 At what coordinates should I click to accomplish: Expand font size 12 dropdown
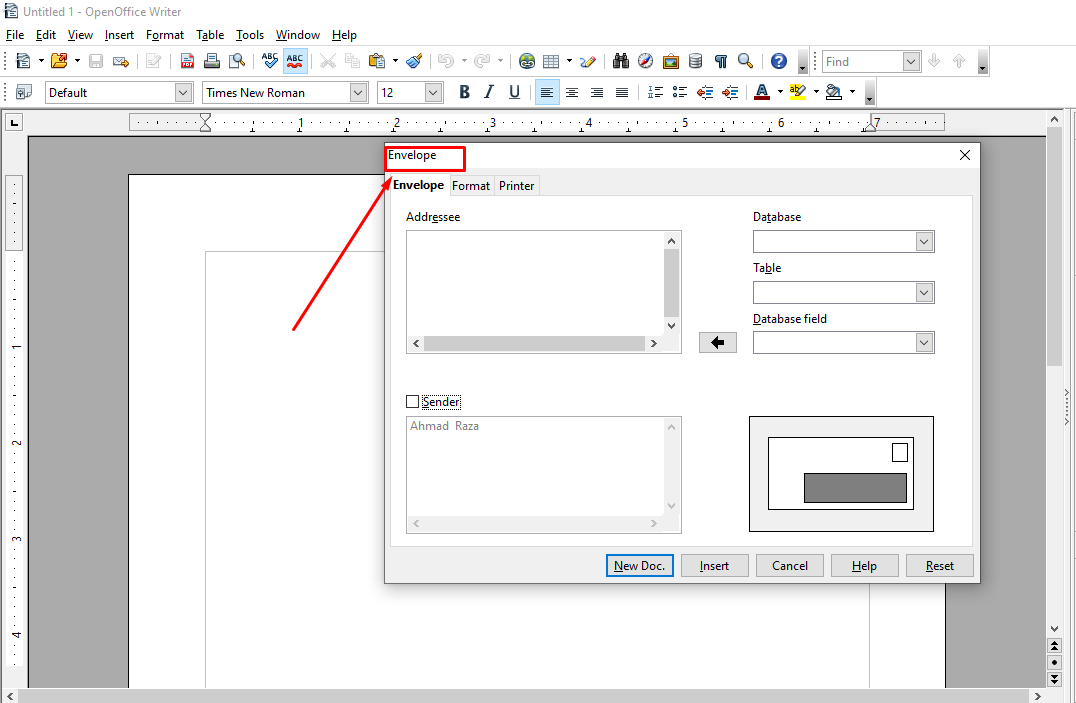pyautogui.click(x=433, y=92)
